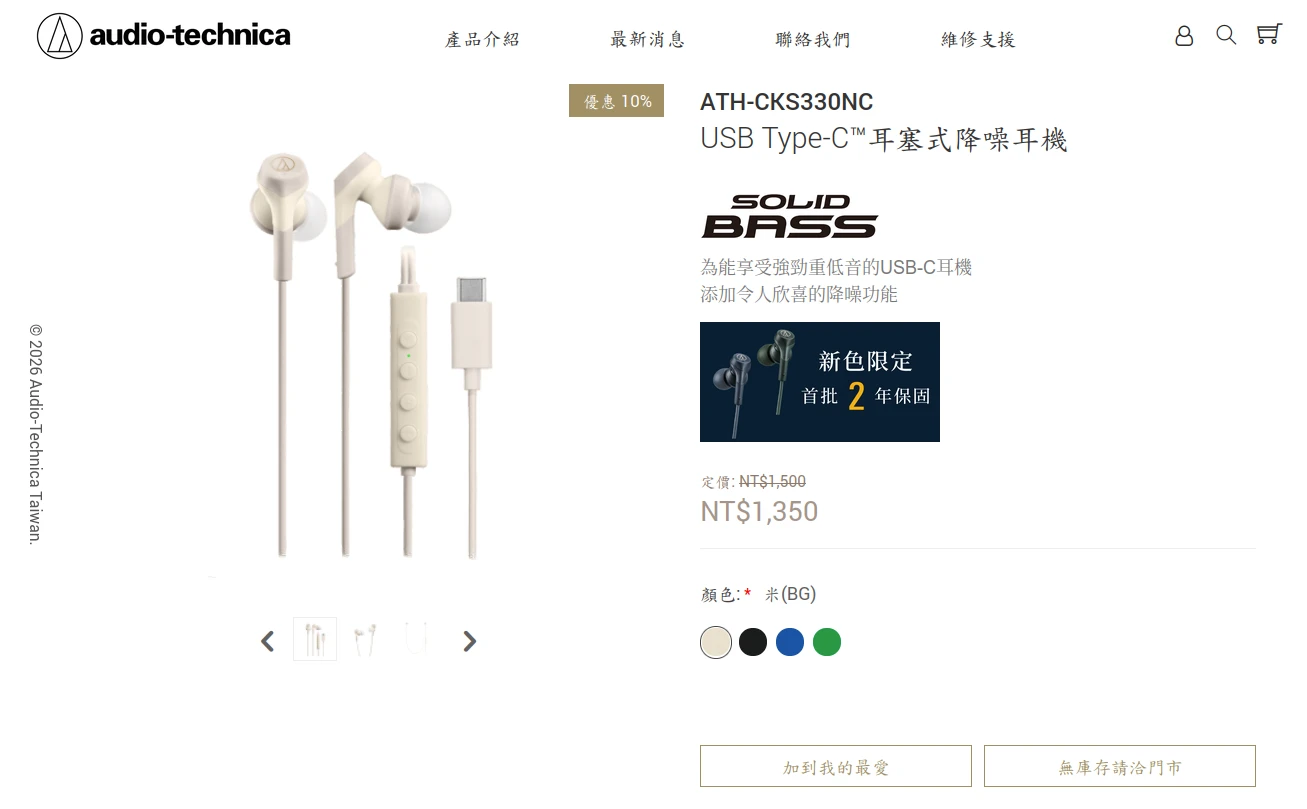Show previous product image with left arrow

coord(267,641)
